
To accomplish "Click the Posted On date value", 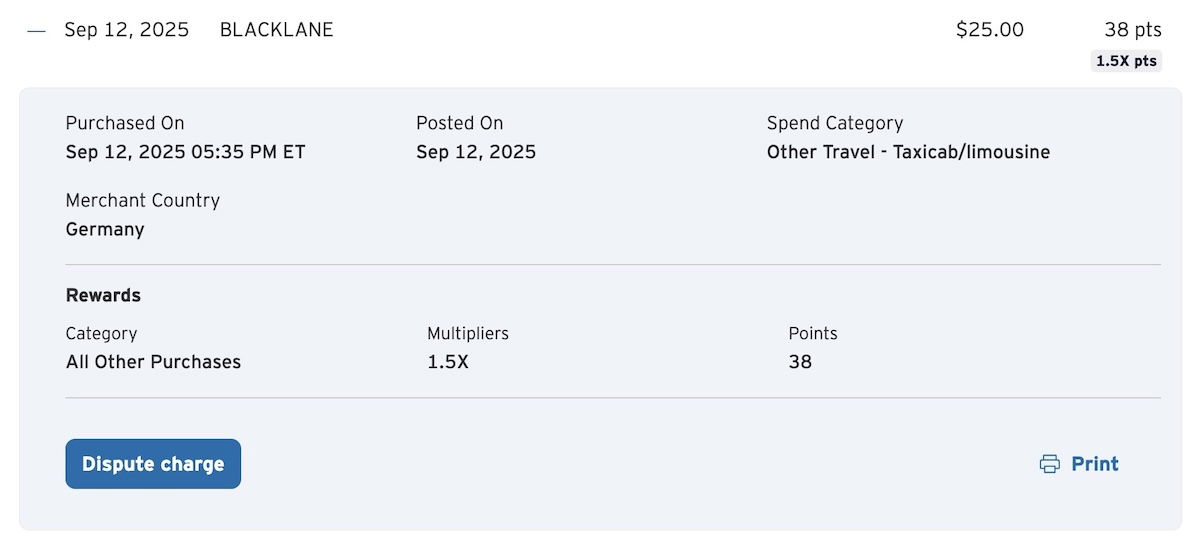I will (476, 152).
